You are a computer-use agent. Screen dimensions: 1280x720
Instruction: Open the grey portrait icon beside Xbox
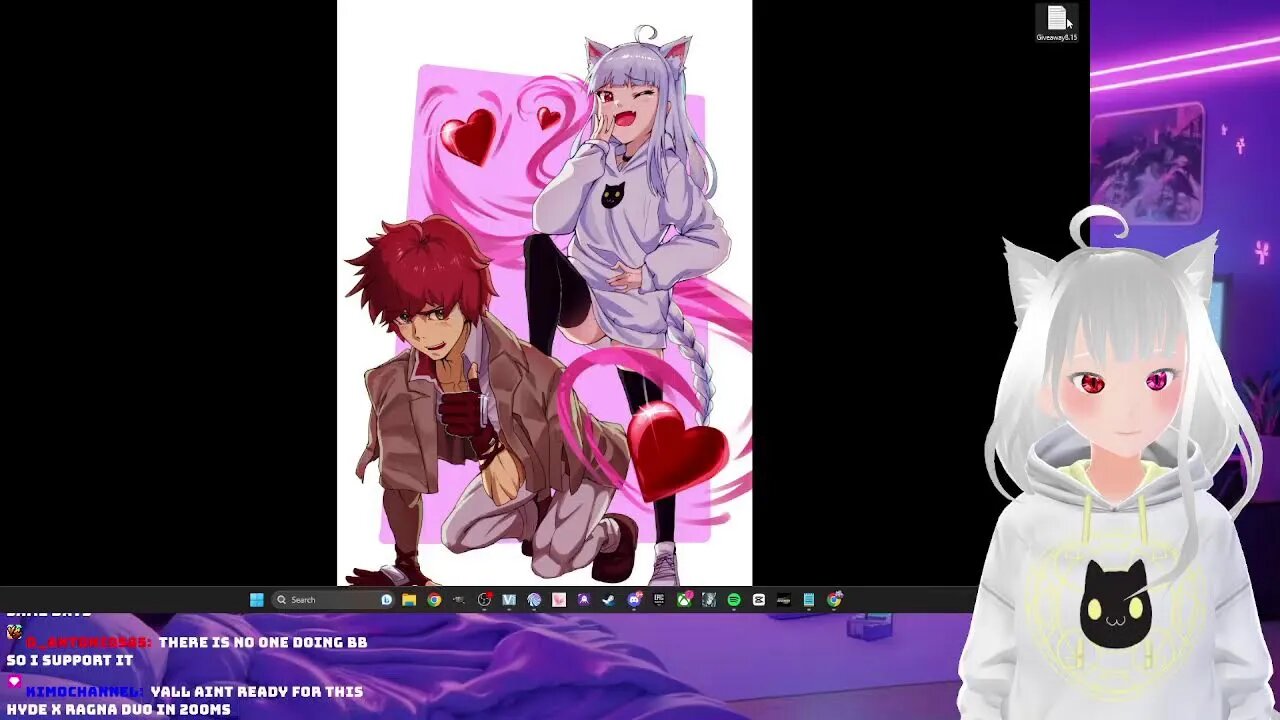point(709,600)
